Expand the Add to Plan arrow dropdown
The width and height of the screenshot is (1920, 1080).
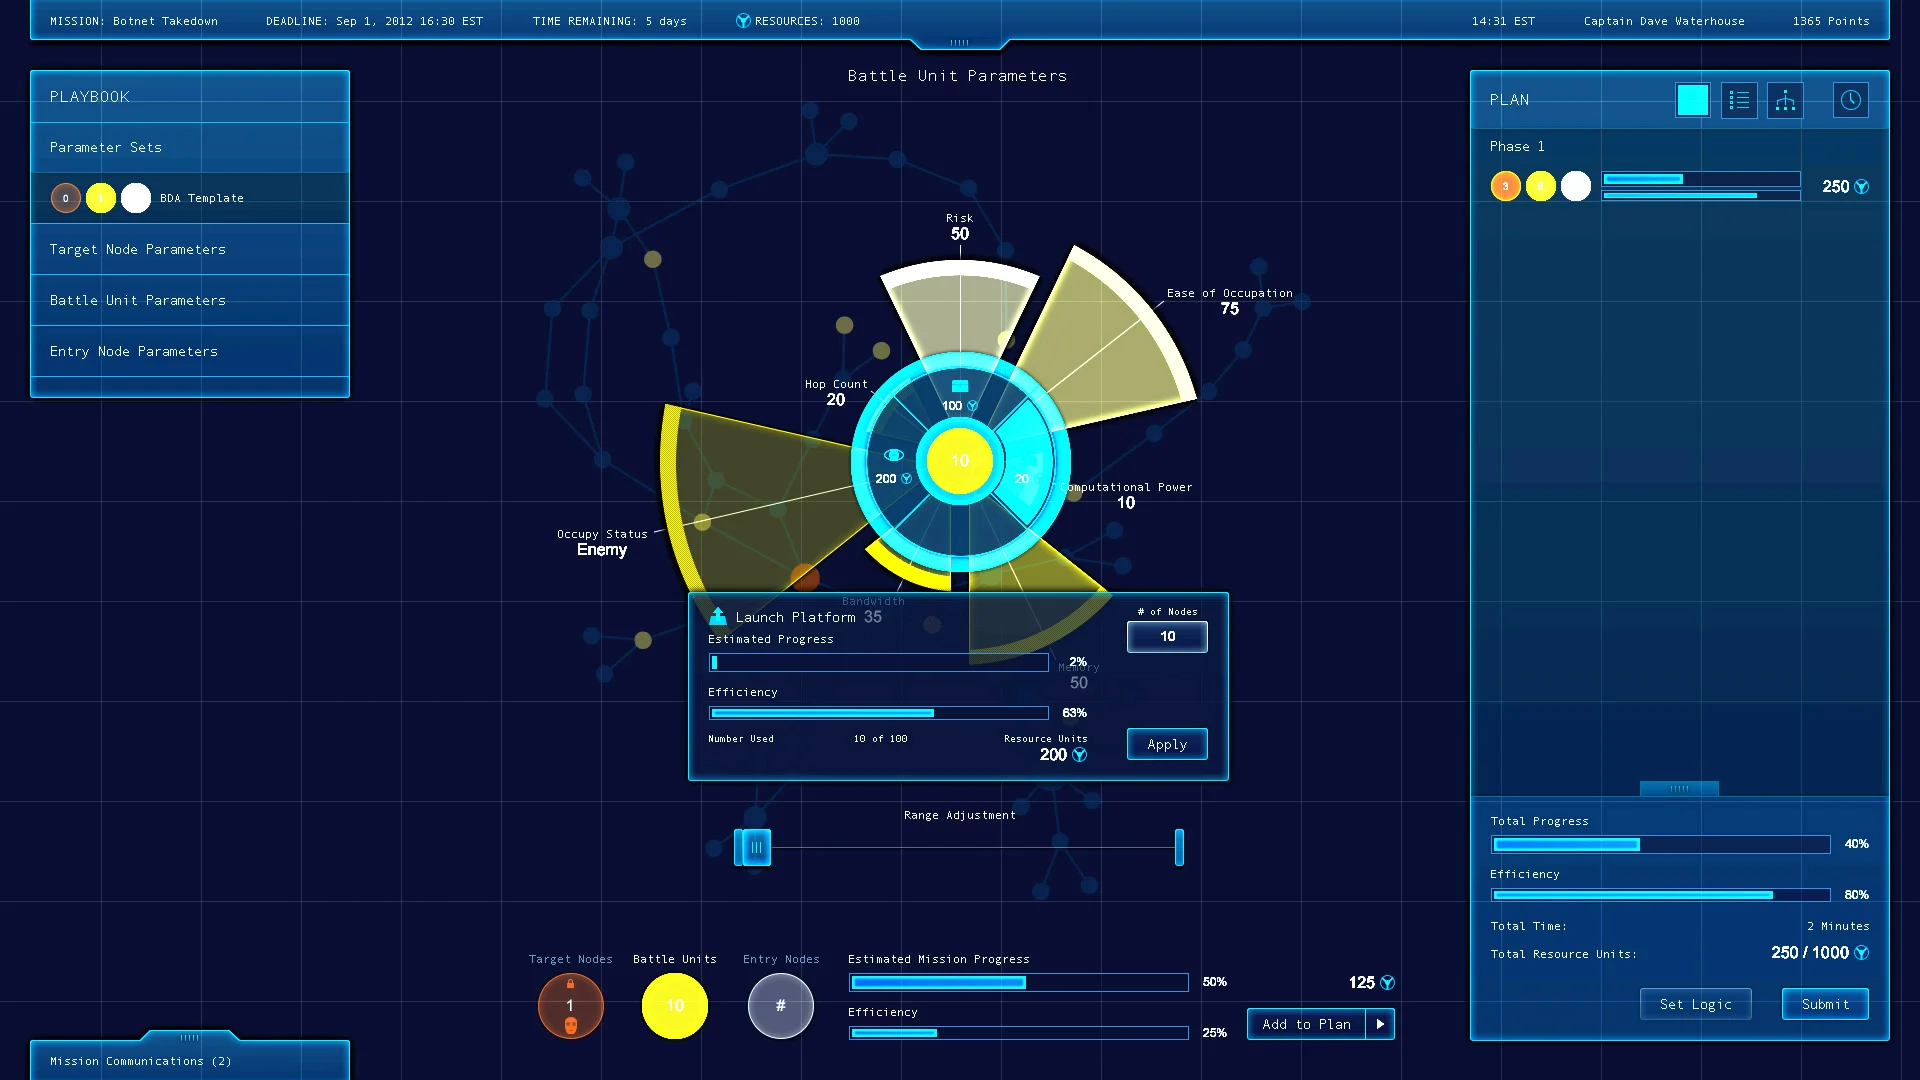pyautogui.click(x=1380, y=1024)
